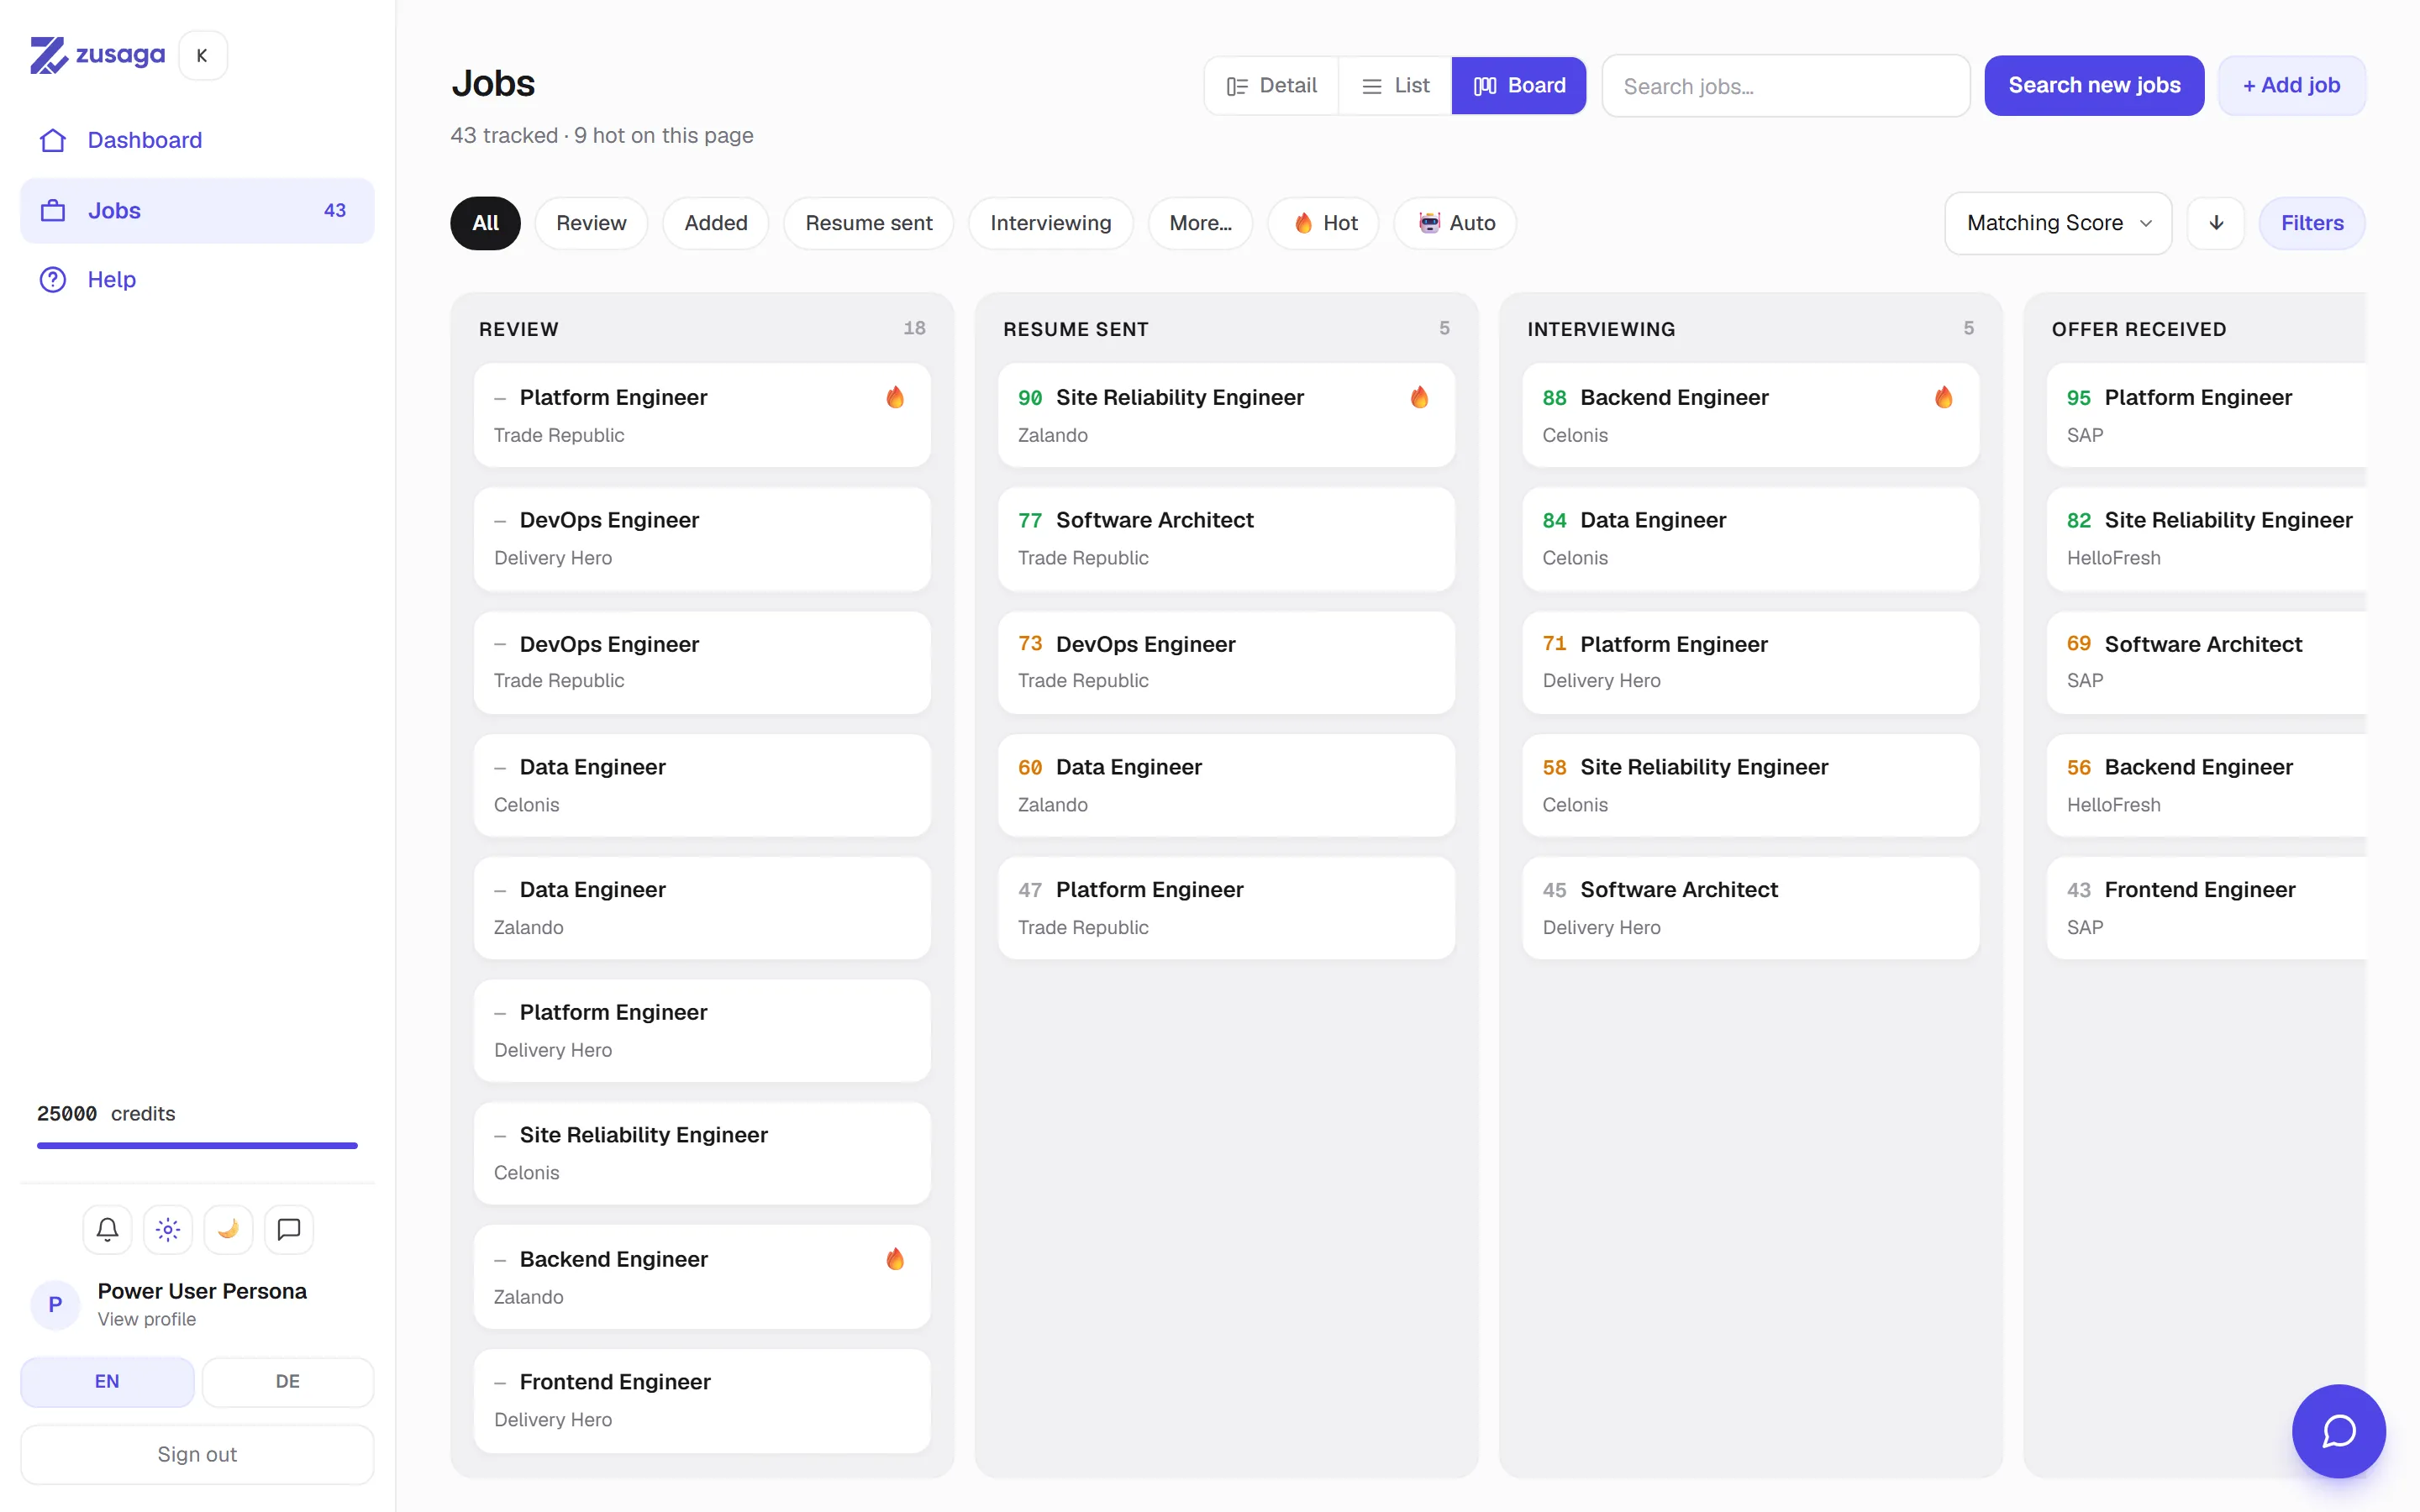Open the score 73 DevOps Engineer card

coord(1226,662)
